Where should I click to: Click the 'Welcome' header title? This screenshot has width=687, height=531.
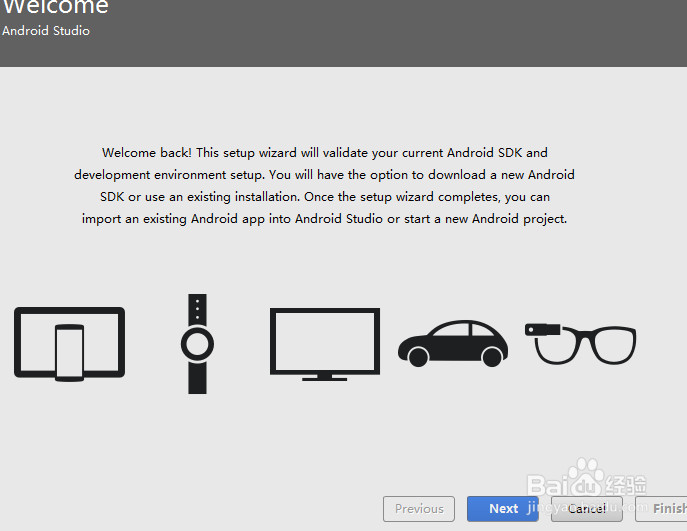click(56, 7)
